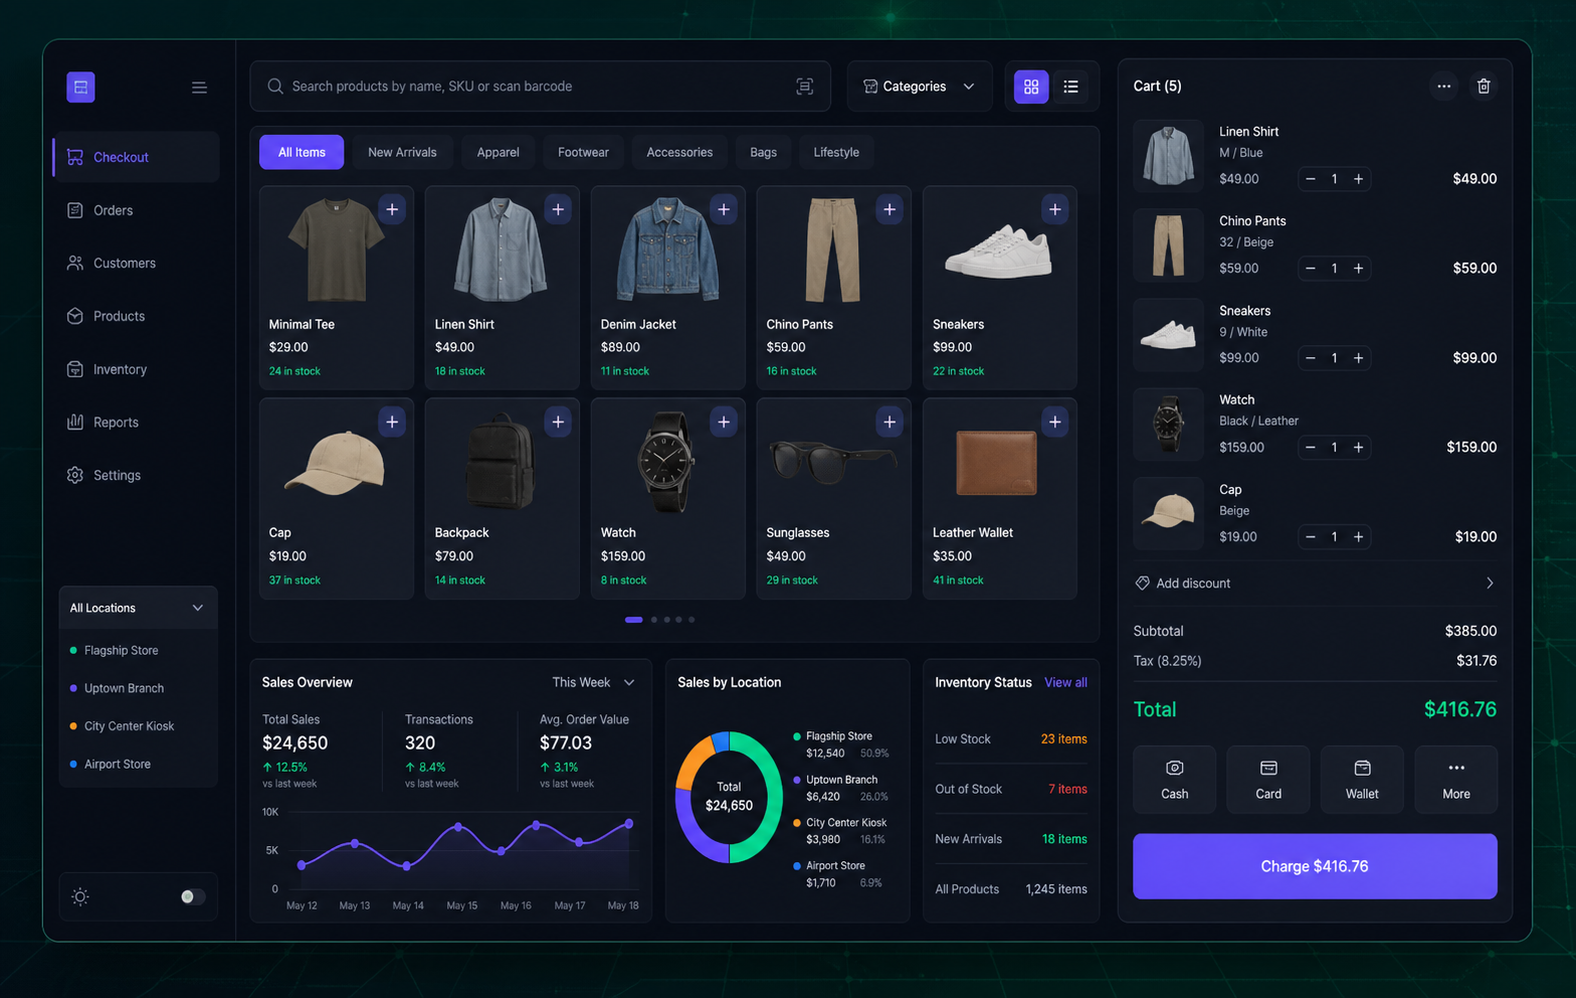Select Cash payment method
This screenshot has width=1576, height=998.
[1174, 779]
